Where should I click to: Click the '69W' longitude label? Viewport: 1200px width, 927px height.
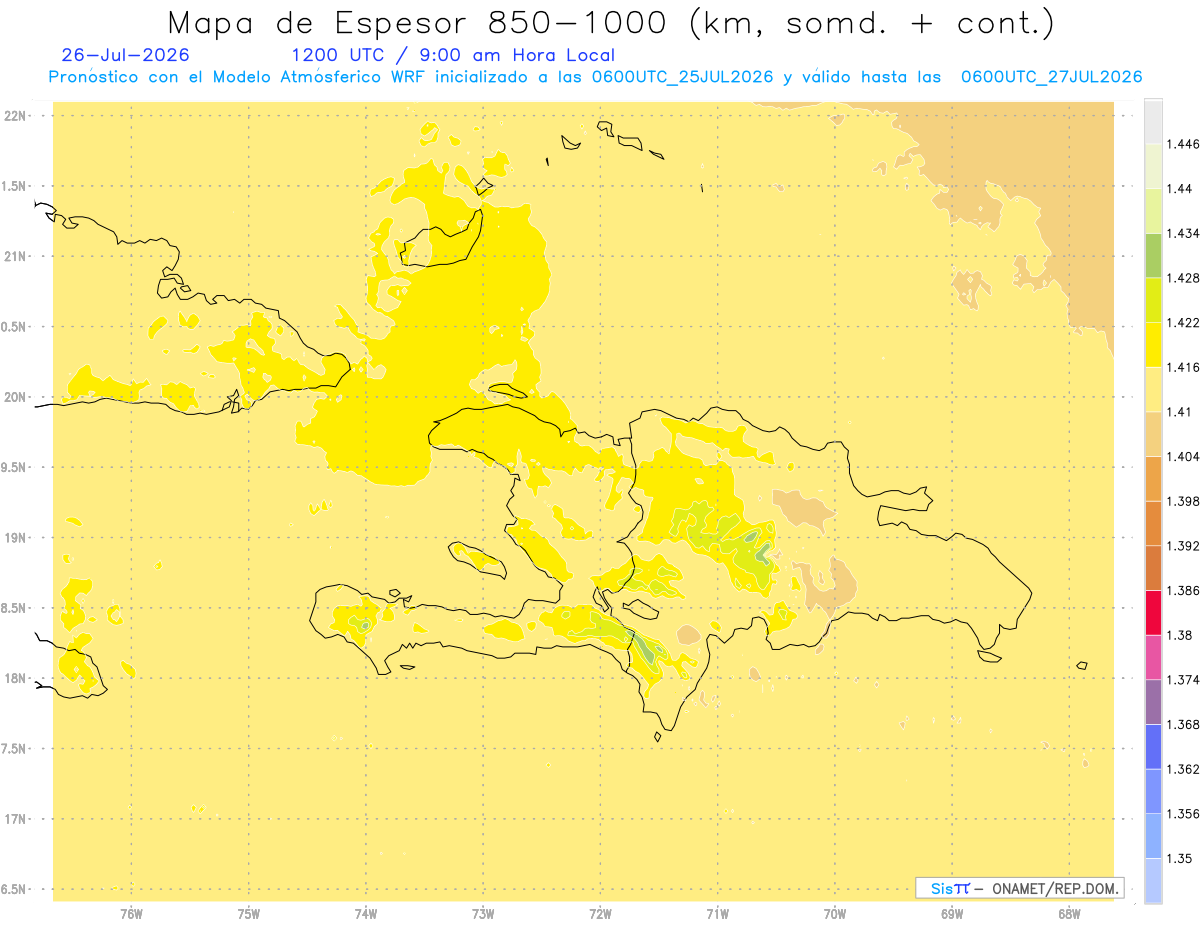coord(952,914)
